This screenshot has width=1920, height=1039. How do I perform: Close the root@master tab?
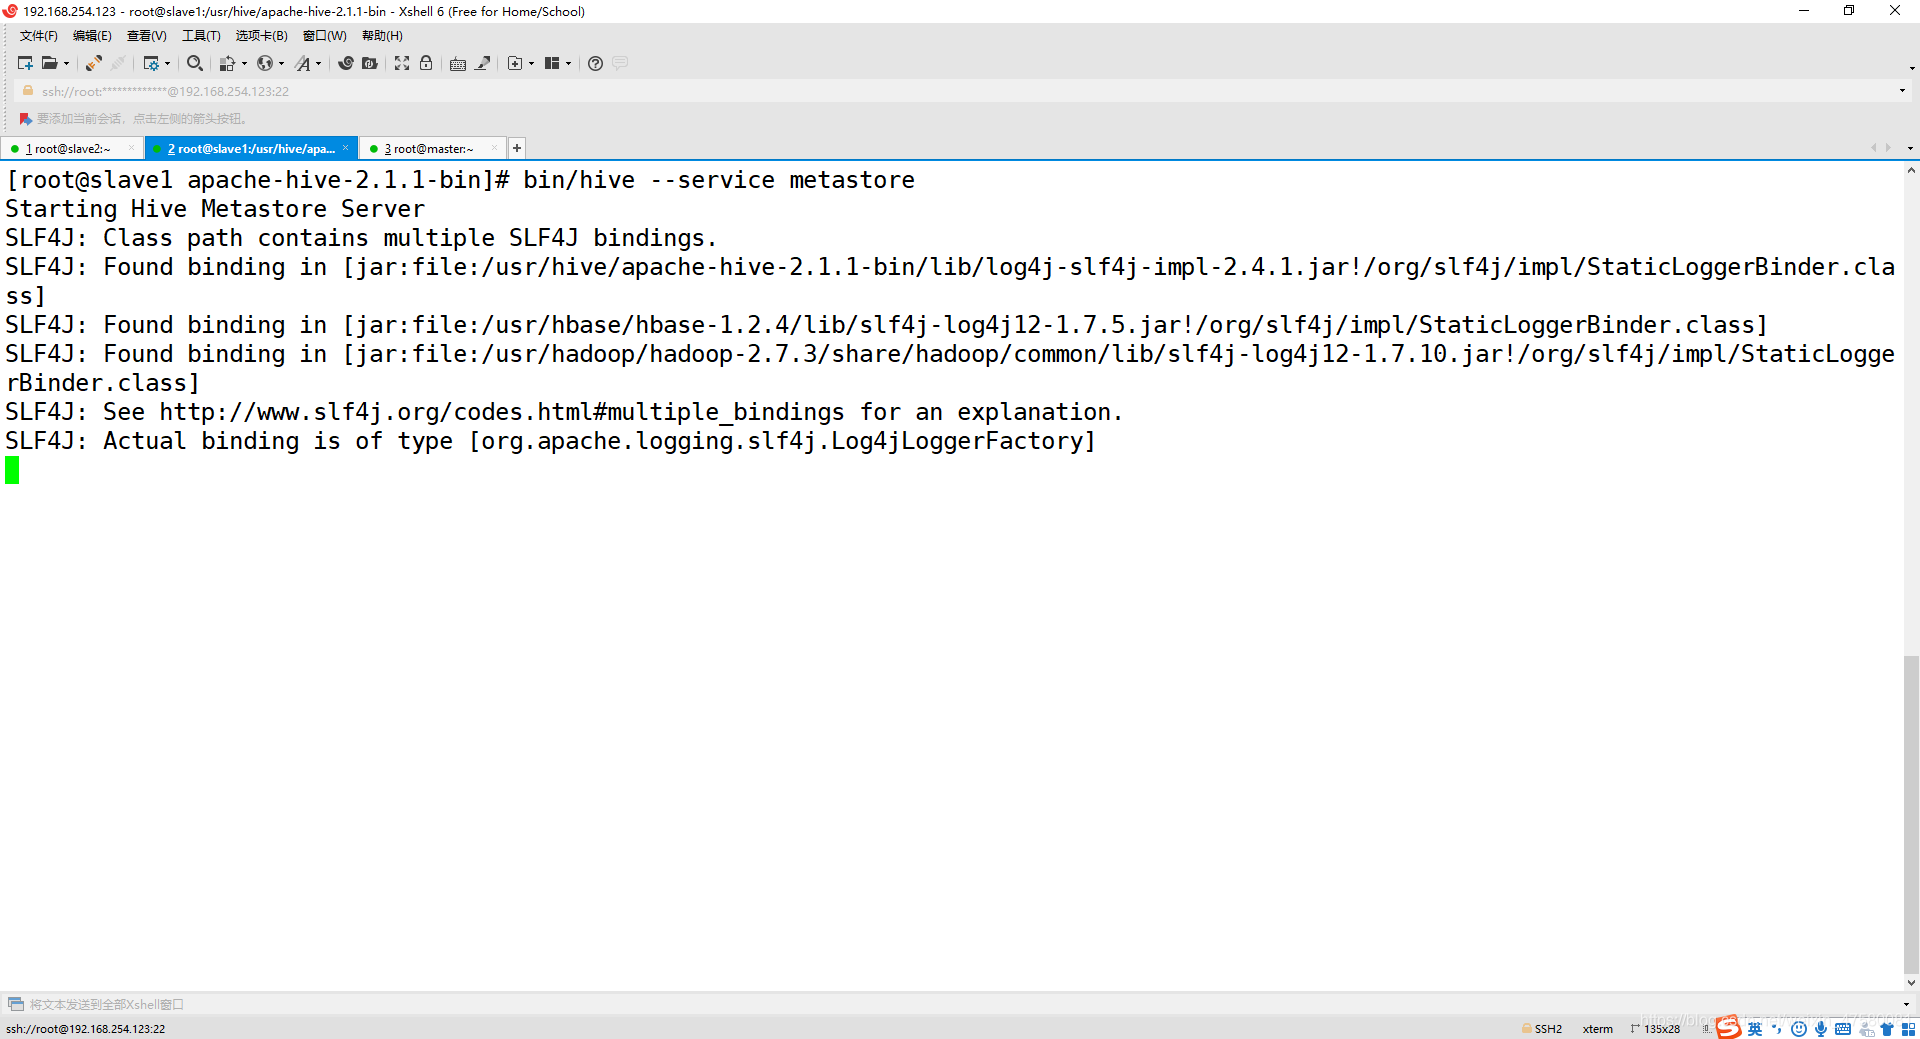click(x=494, y=148)
